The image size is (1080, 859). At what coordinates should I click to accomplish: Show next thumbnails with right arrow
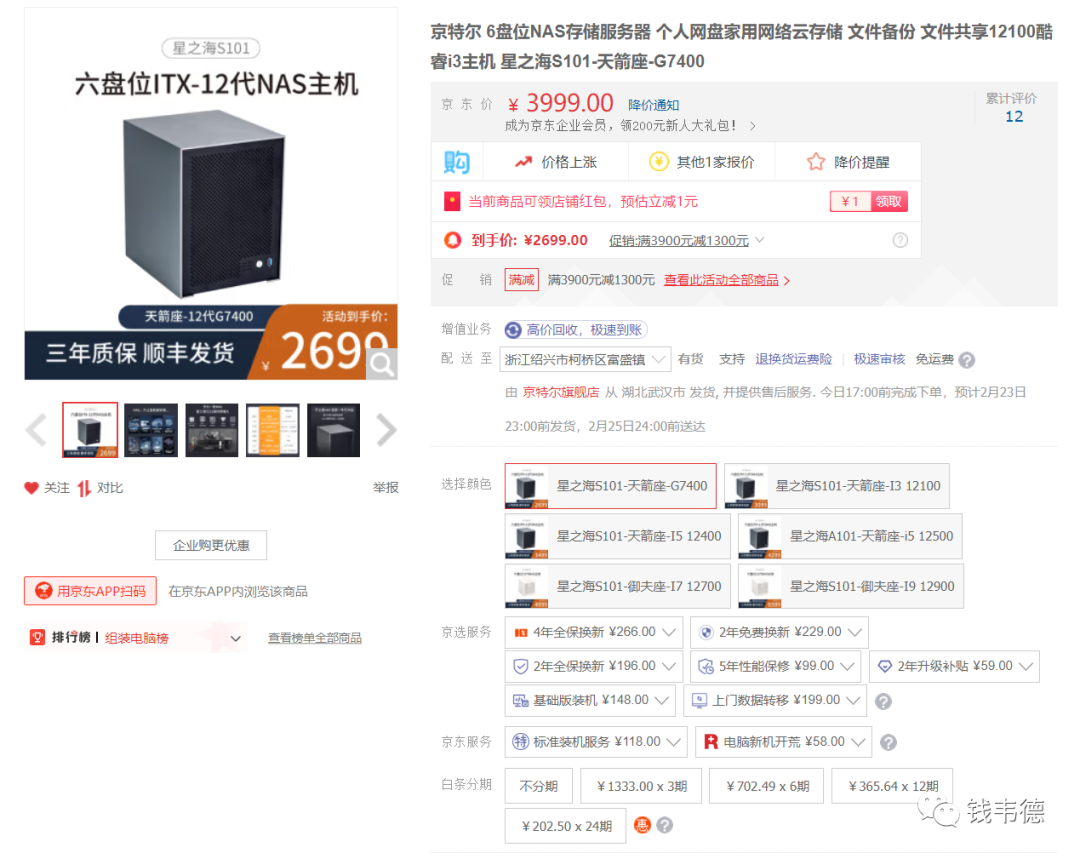386,430
